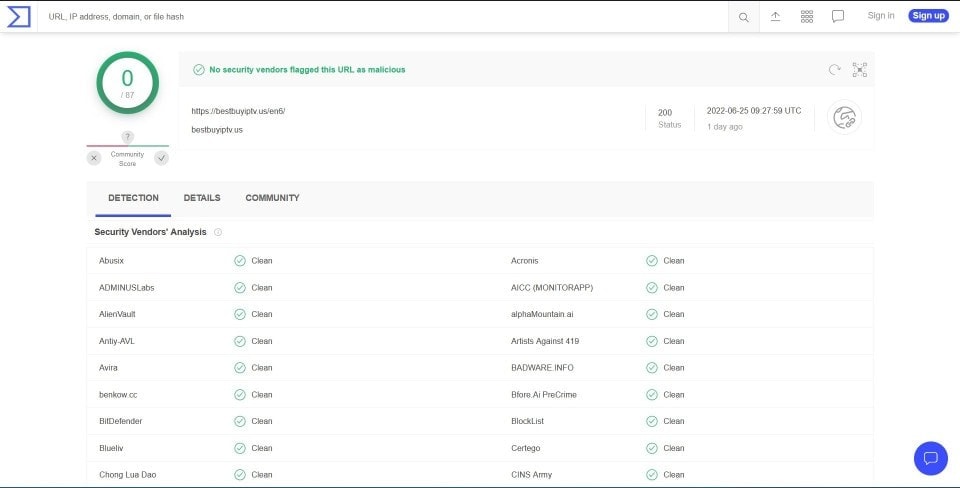Reanalyze URL with the refresh icon
The image size is (960, 488).
click(834, 70)
